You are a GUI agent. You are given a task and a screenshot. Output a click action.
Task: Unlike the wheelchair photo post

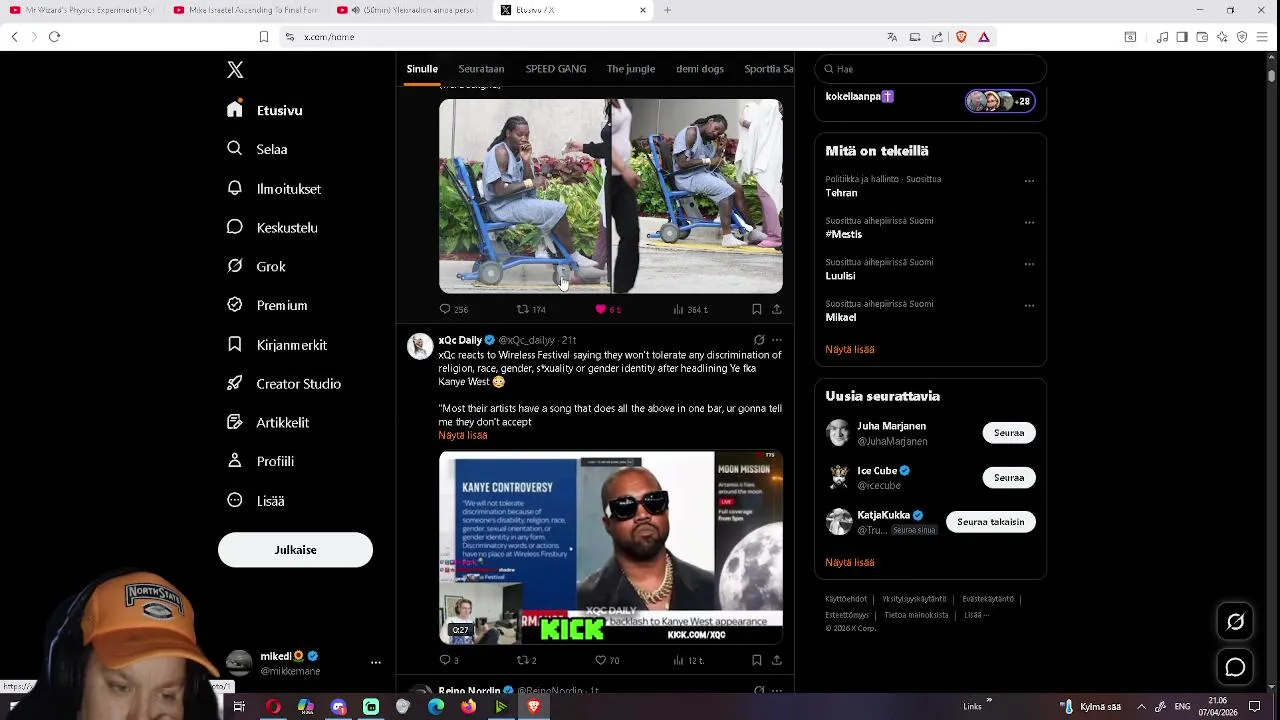click(608, 309)
